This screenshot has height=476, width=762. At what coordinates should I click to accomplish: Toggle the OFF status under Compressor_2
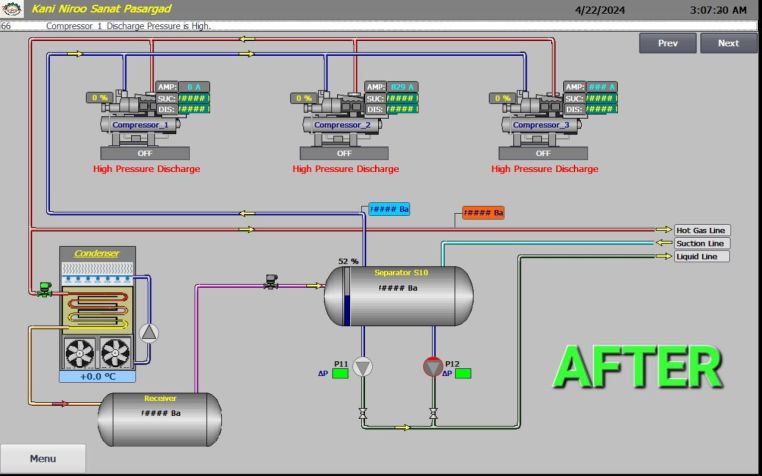(344, 154)
